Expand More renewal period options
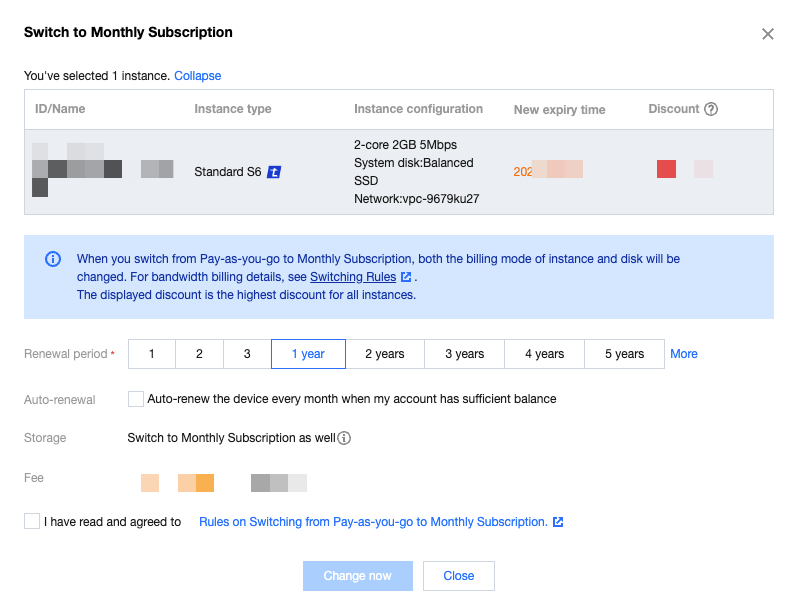Viewport: 798px width, 615px height. (x=684, y=354)
